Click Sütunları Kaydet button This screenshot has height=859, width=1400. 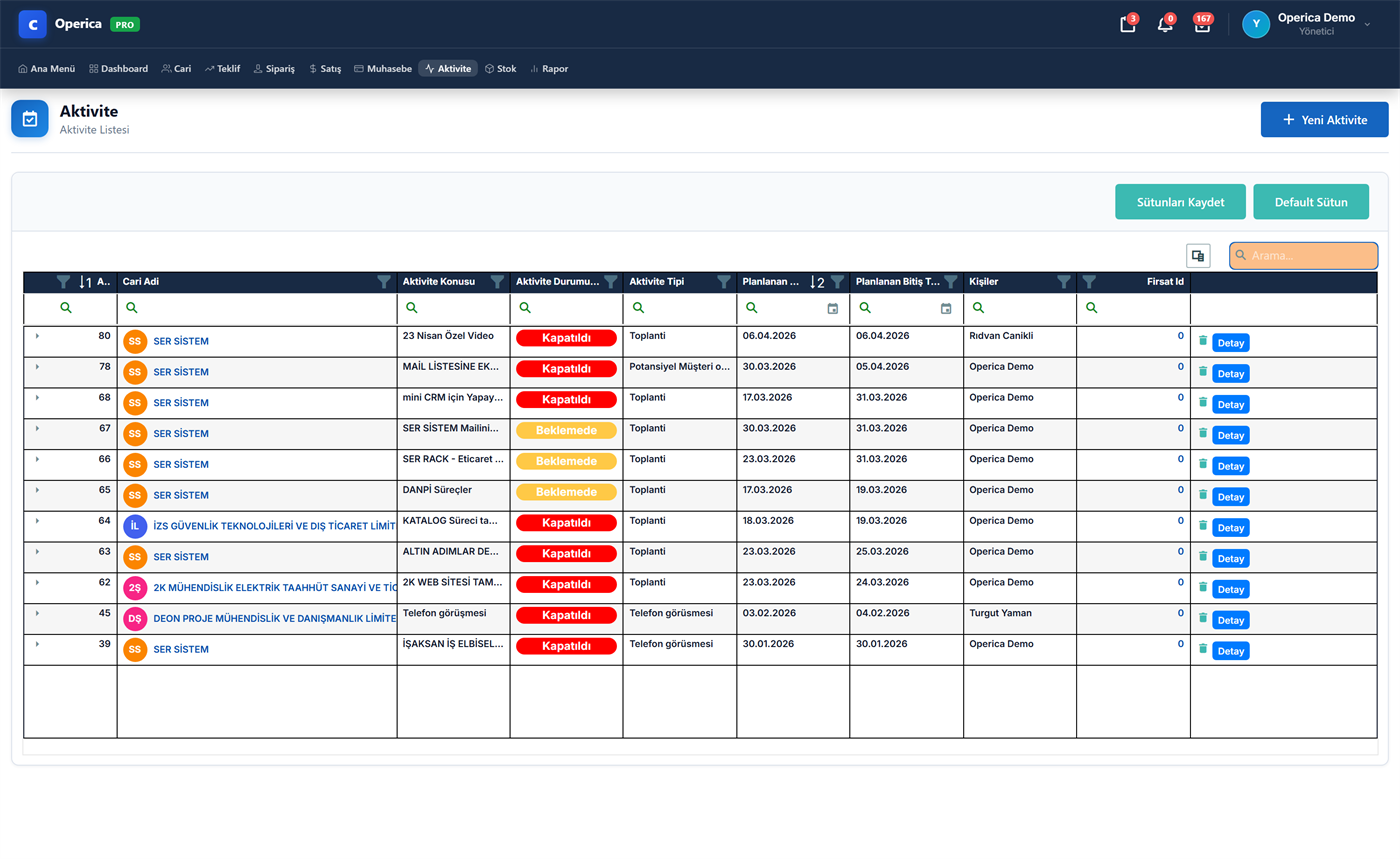pyautogui.click(x=1180, y=202)
